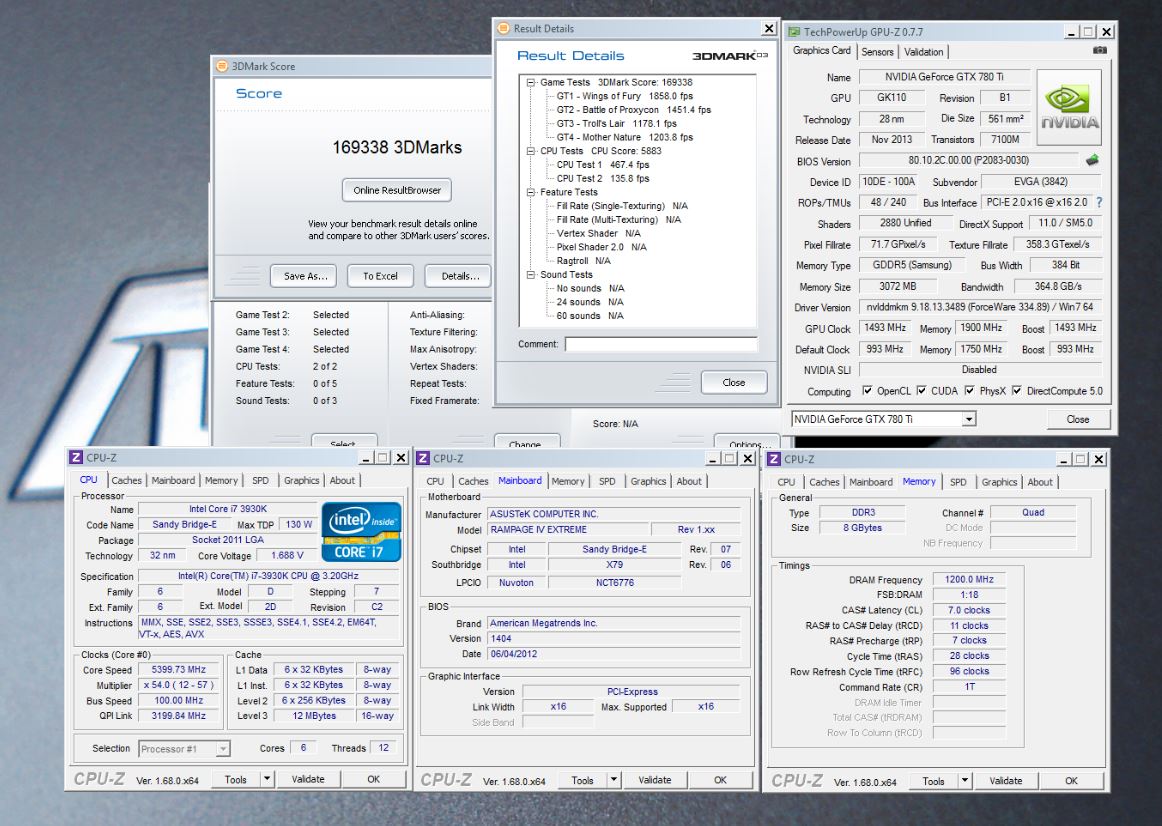The width and height of the screenshot is (1162, 826).
Task: Click the RAMPAGE IV EXTREME model field
Action: [x=568, y=530]
